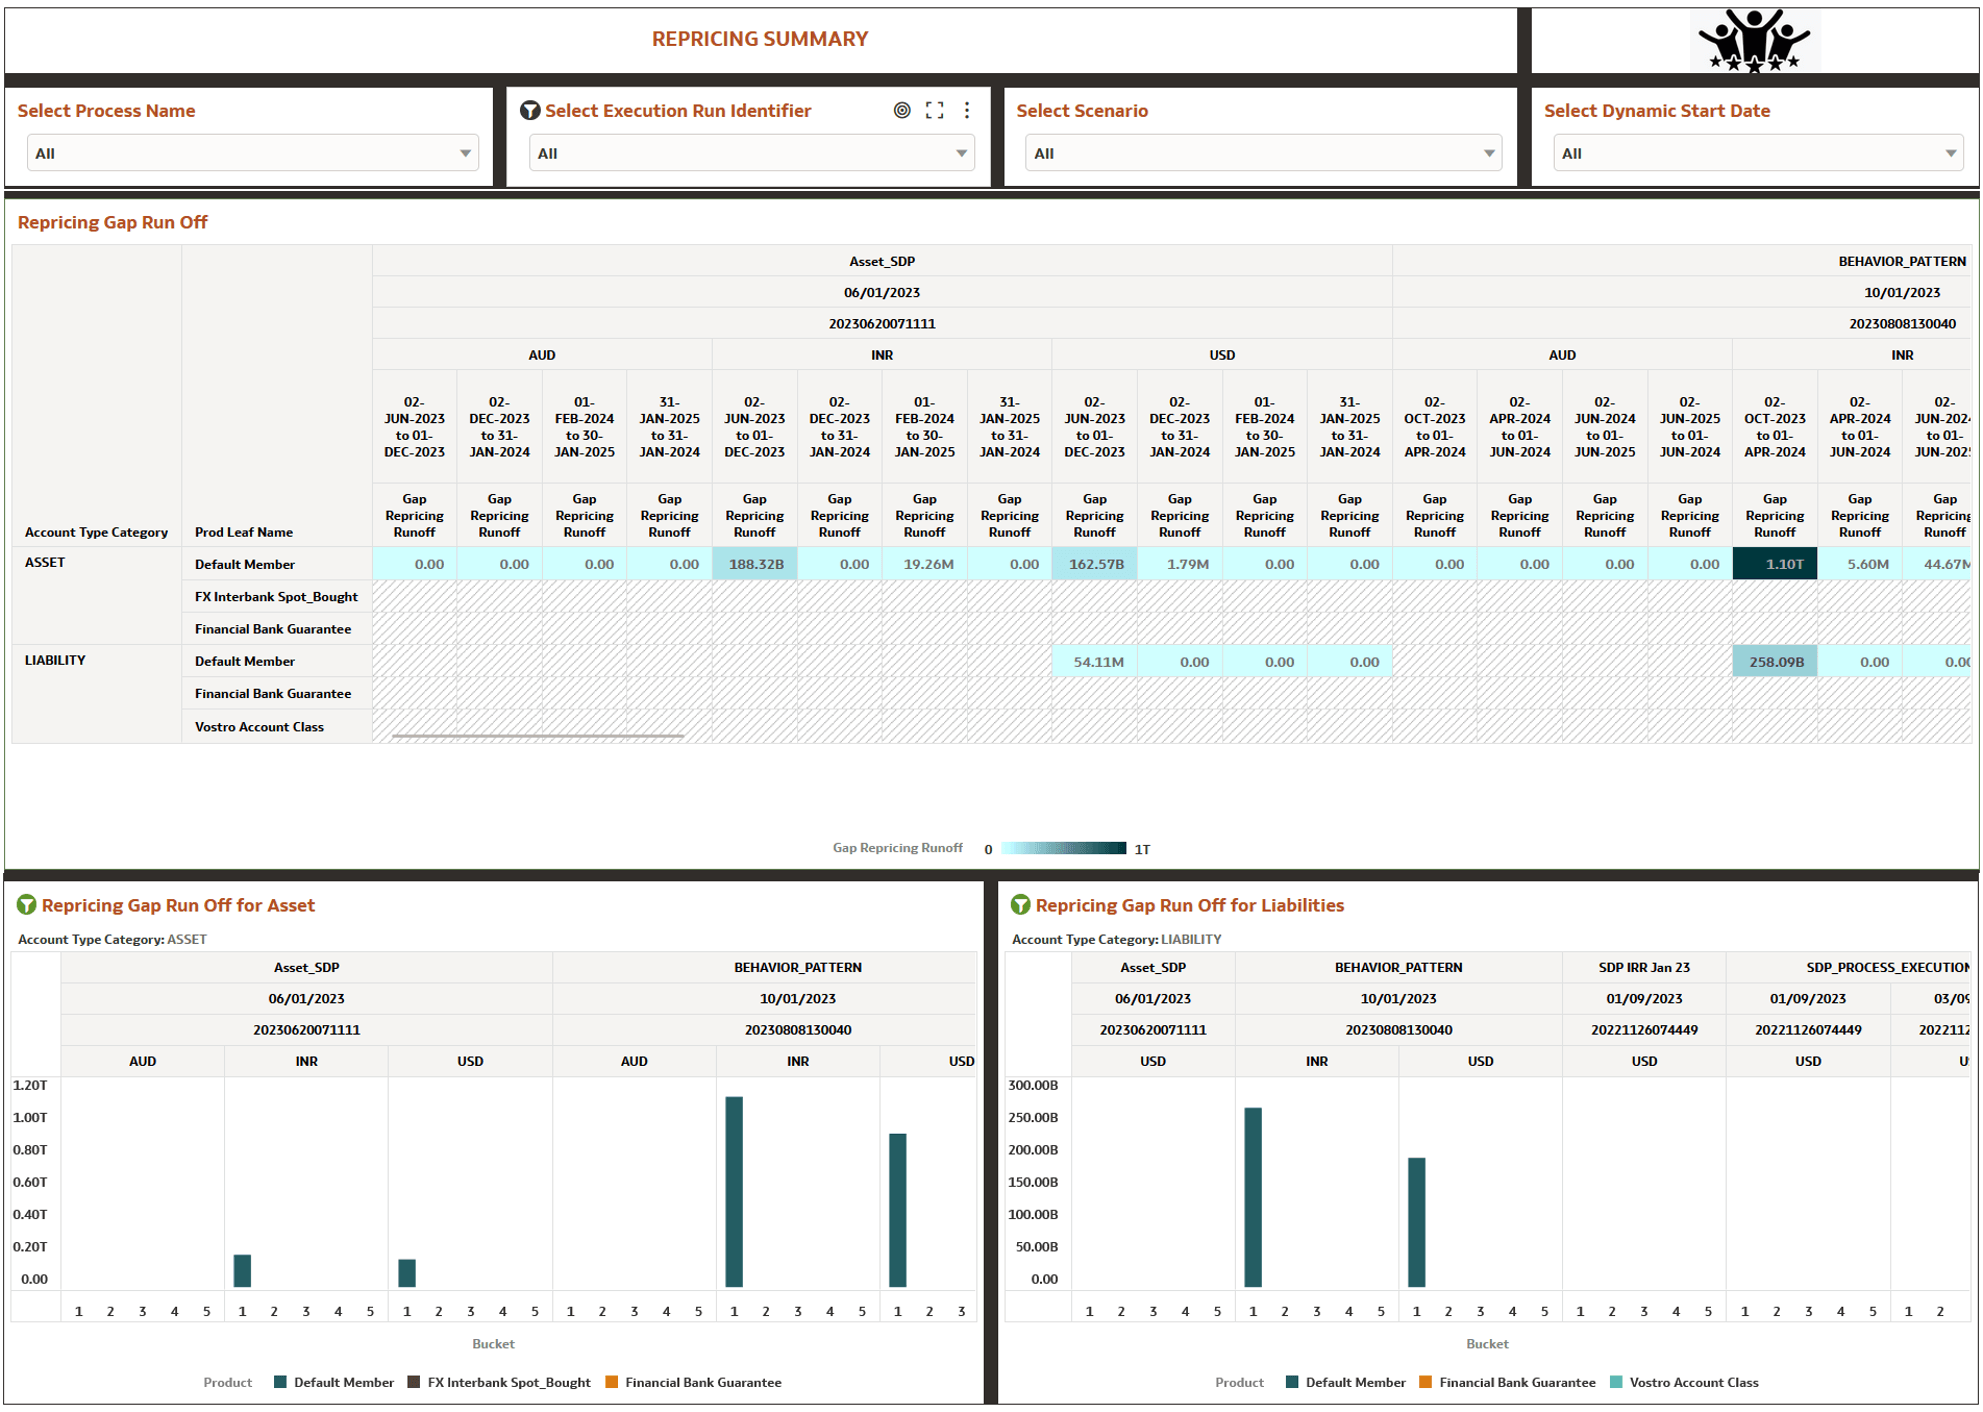
Task: Select the LIABILITY row label in the pivot table
Action: point(55,660)
